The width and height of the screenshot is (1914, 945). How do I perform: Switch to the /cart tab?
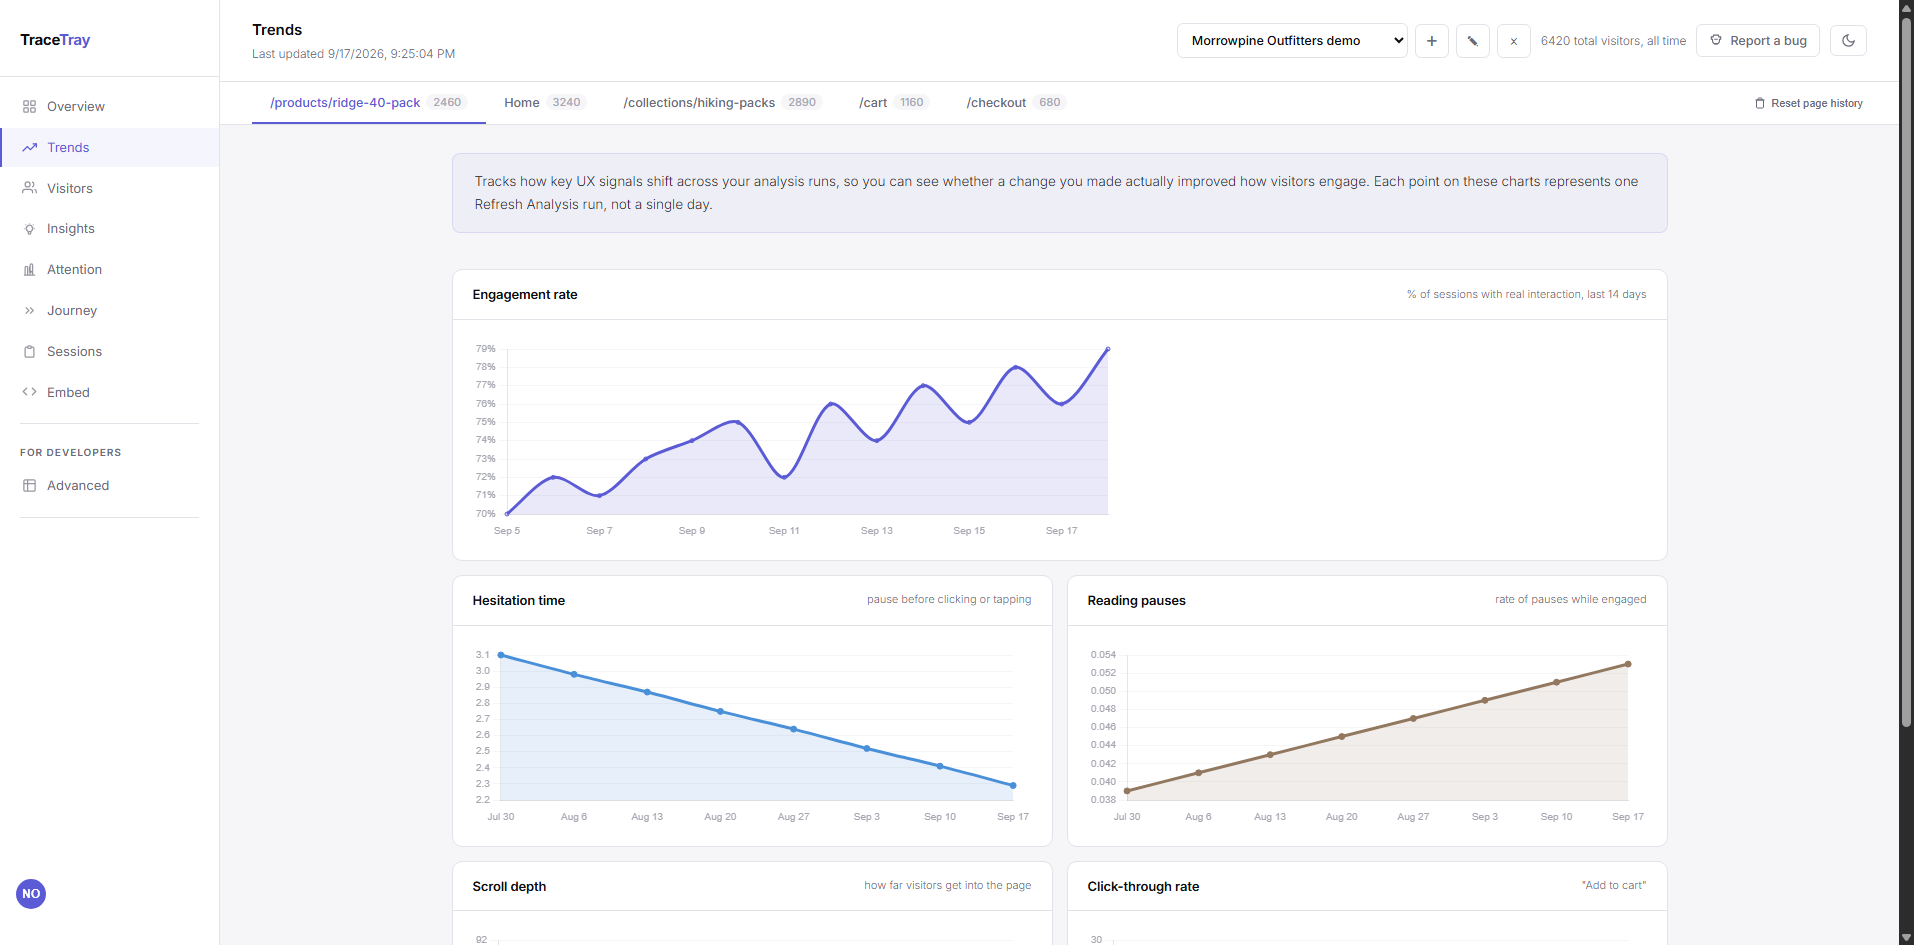pos(894,103)
